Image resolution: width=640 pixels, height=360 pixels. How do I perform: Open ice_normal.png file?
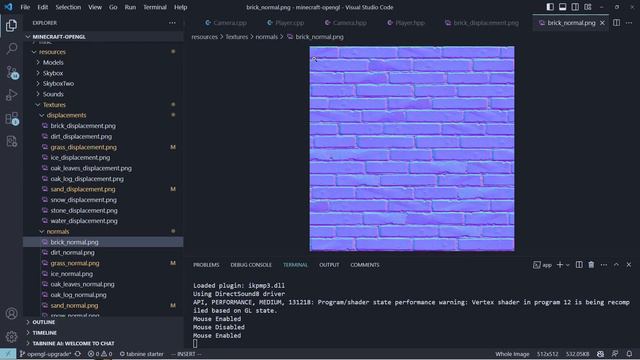(103, 274)
